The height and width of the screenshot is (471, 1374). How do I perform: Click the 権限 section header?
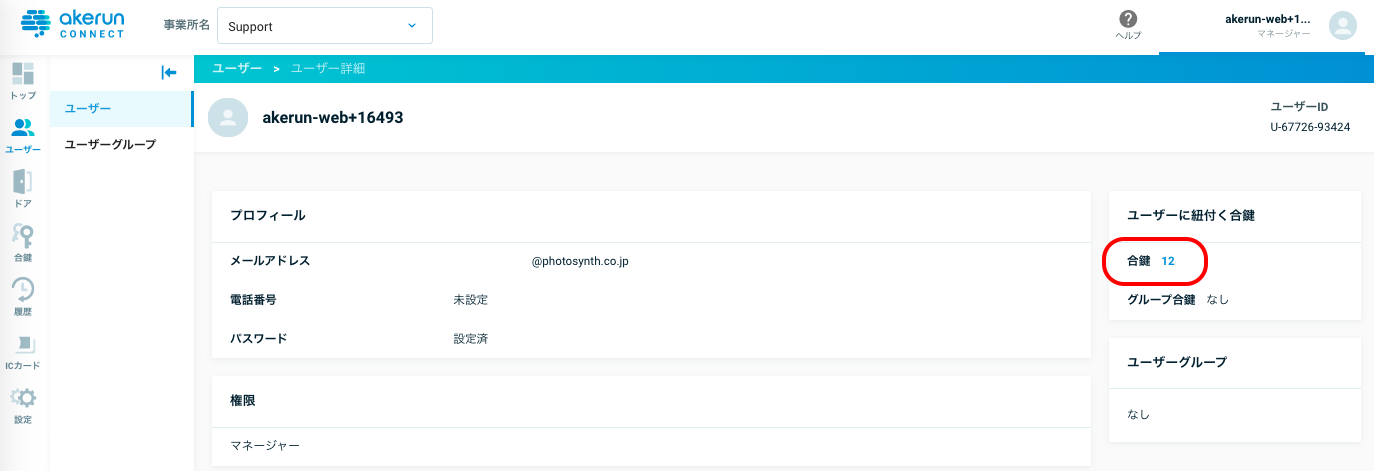click(x=243, y=400)
